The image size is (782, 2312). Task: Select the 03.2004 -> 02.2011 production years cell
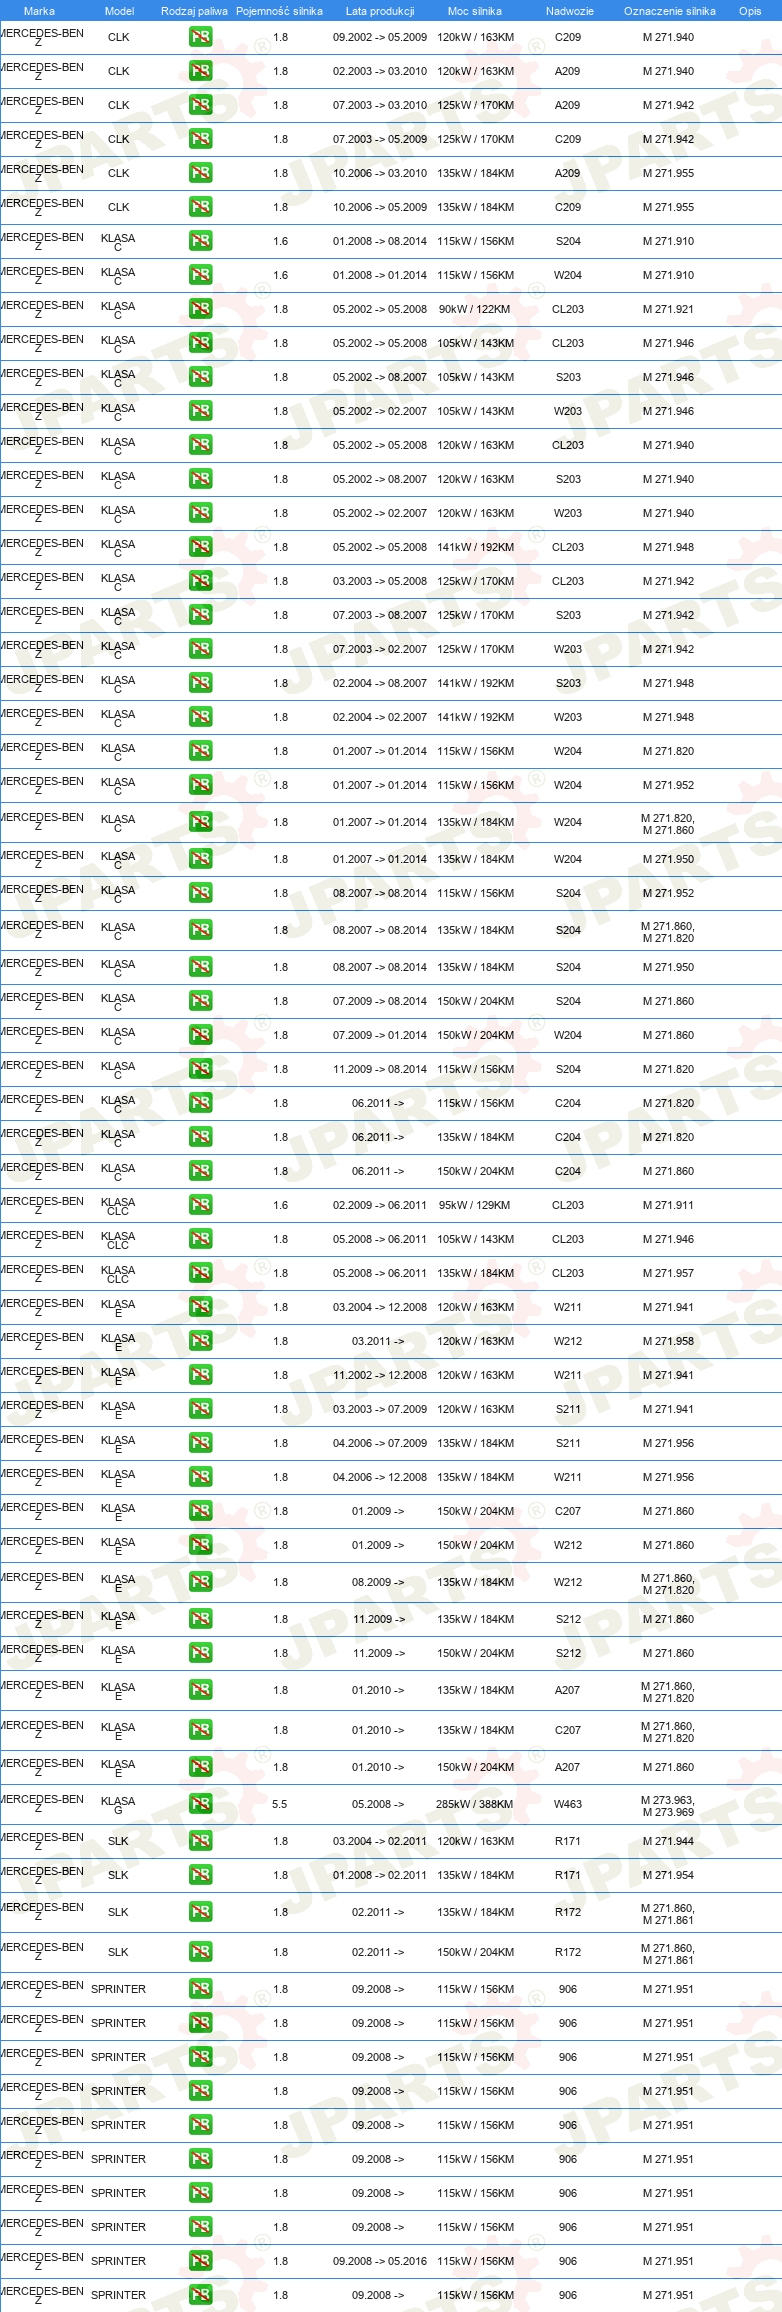(x=380, y=1842)
